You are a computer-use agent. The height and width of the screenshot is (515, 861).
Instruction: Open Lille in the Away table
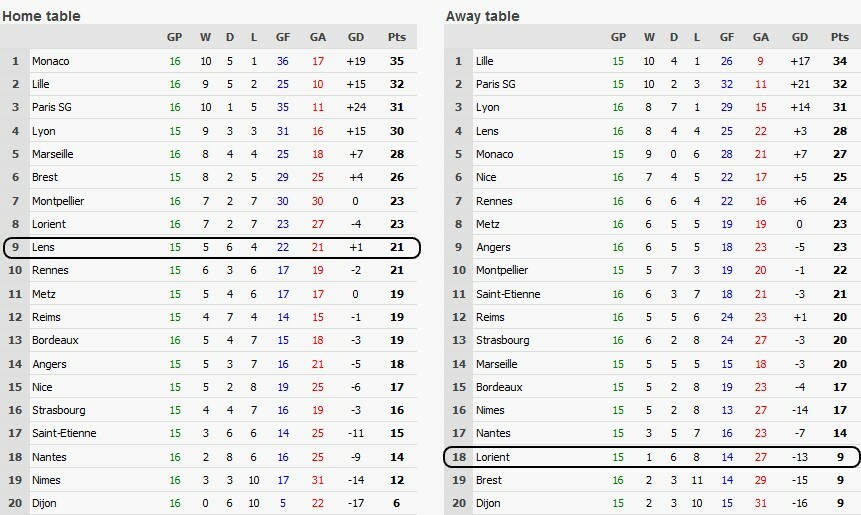(485, 61)
